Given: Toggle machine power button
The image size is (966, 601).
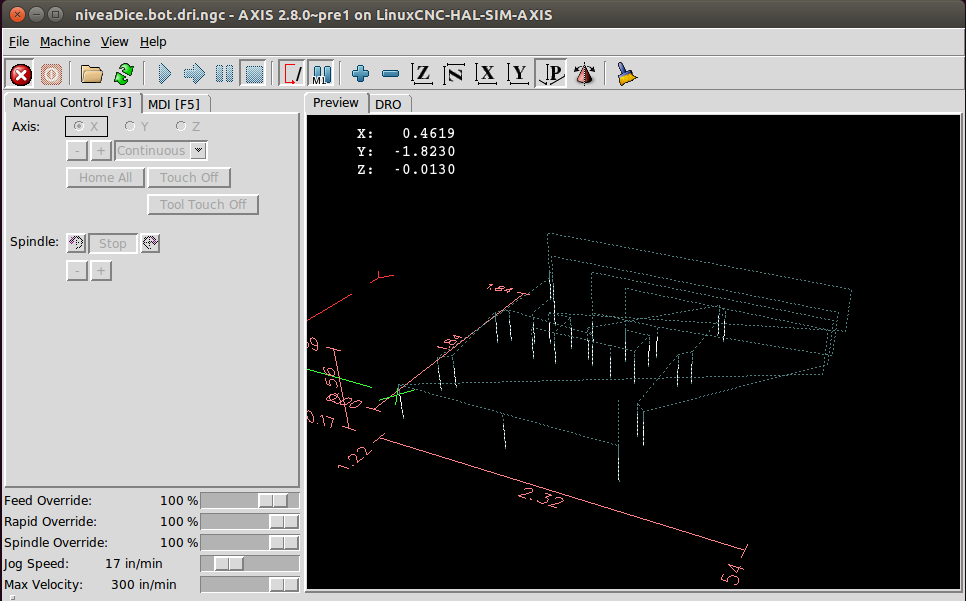Looking at the screenshot, I should (x=51, y=75).
